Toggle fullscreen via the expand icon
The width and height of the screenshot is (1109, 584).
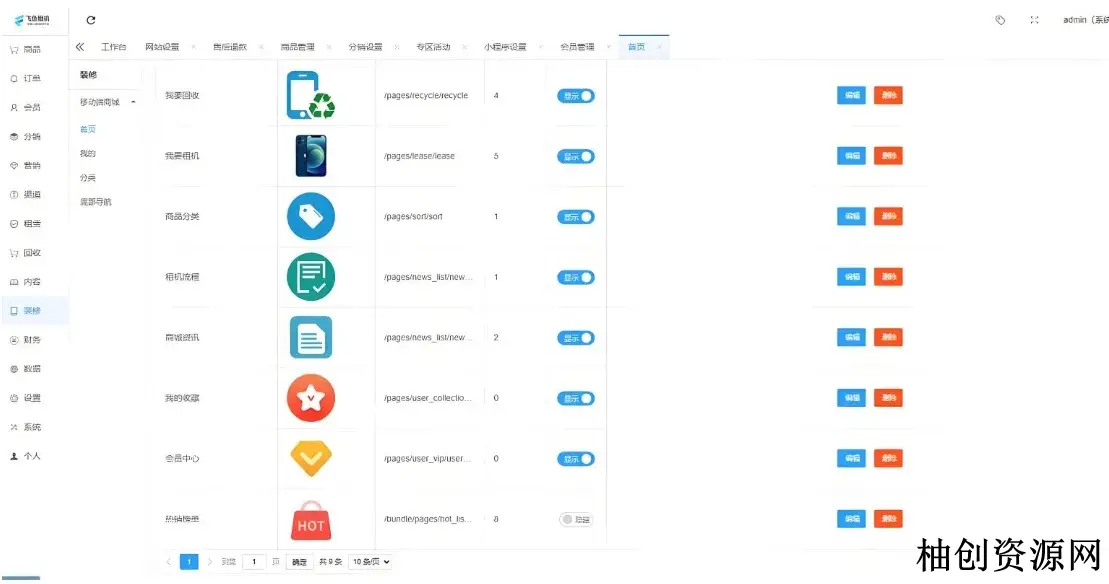(x=1034, y=20)
